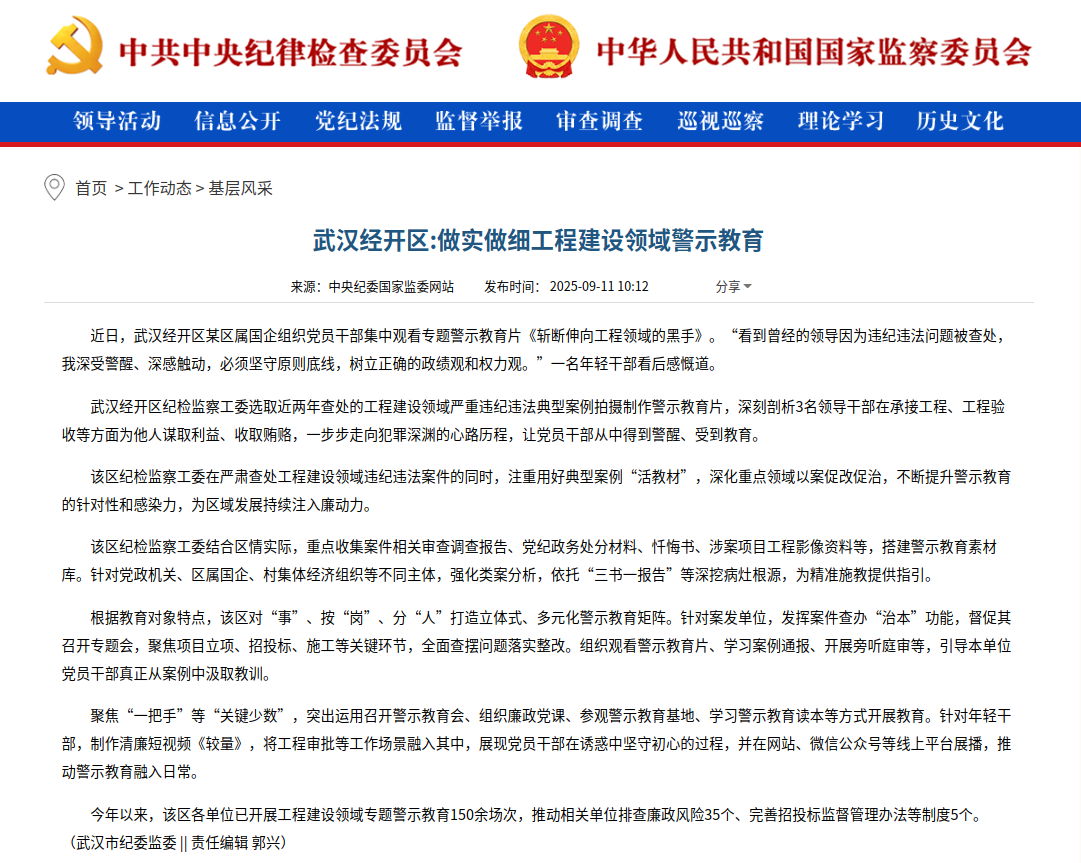Select 党纪法规 in the navigation bar

pyautogui.click(x=358, y=122)
